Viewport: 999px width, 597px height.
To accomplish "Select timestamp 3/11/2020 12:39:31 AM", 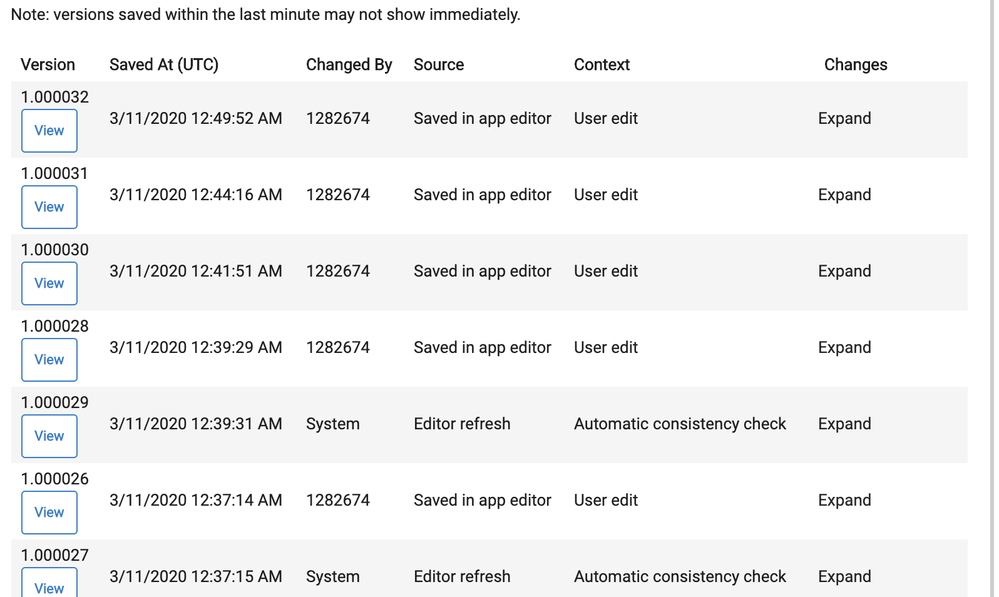I will tap(196, 424).
